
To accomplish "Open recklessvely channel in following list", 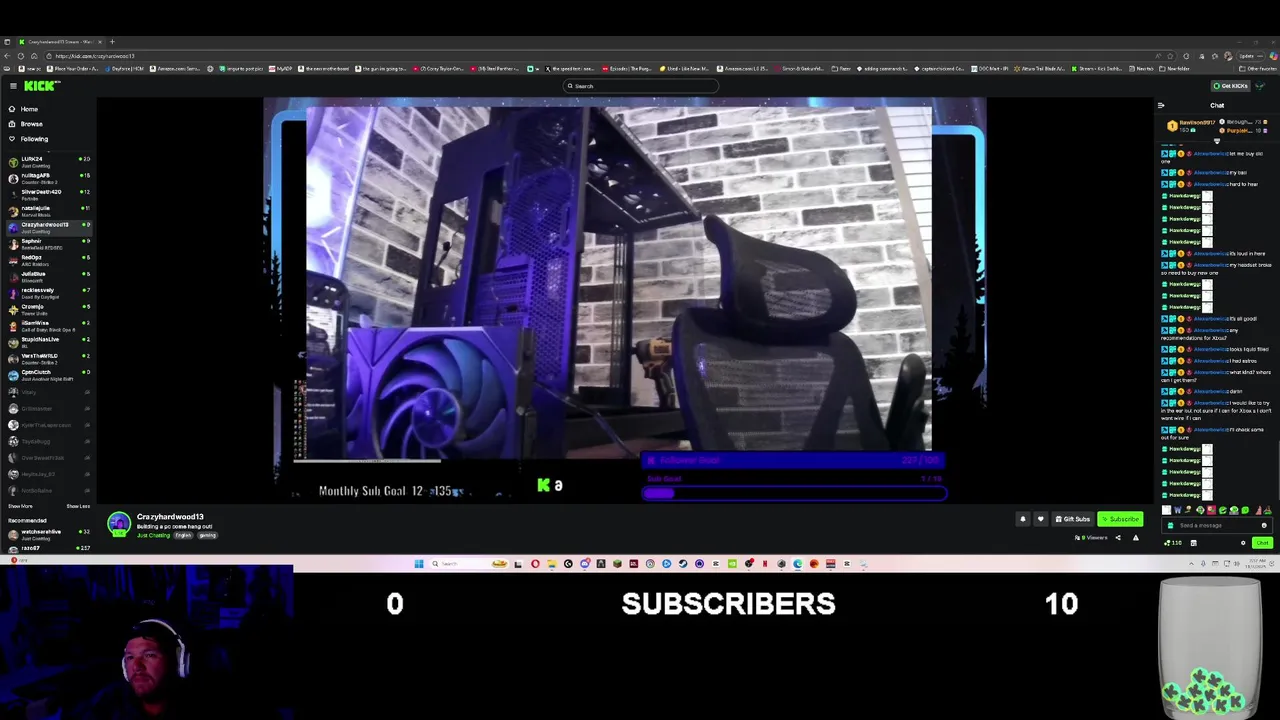I will tap(48, 292).
